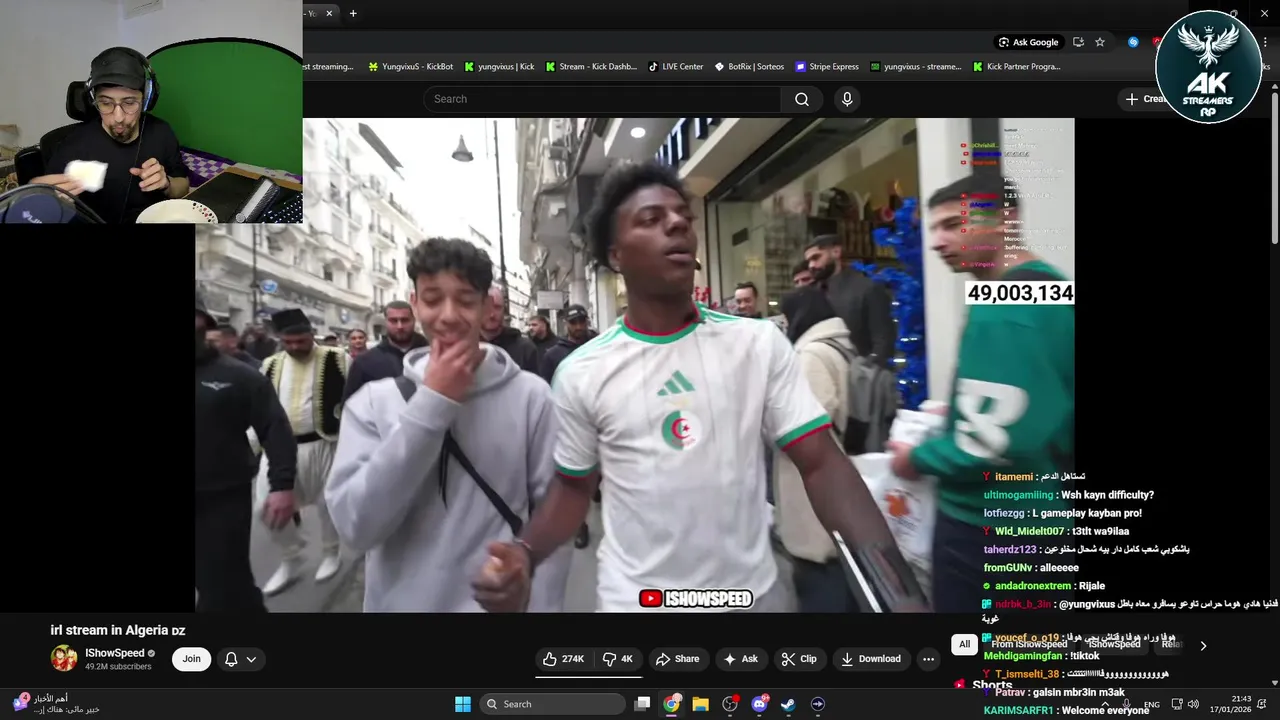The width and height of the screenshot is (1280, 720).
Task: Close the current browser tab
Action: (x=329, y=13)
